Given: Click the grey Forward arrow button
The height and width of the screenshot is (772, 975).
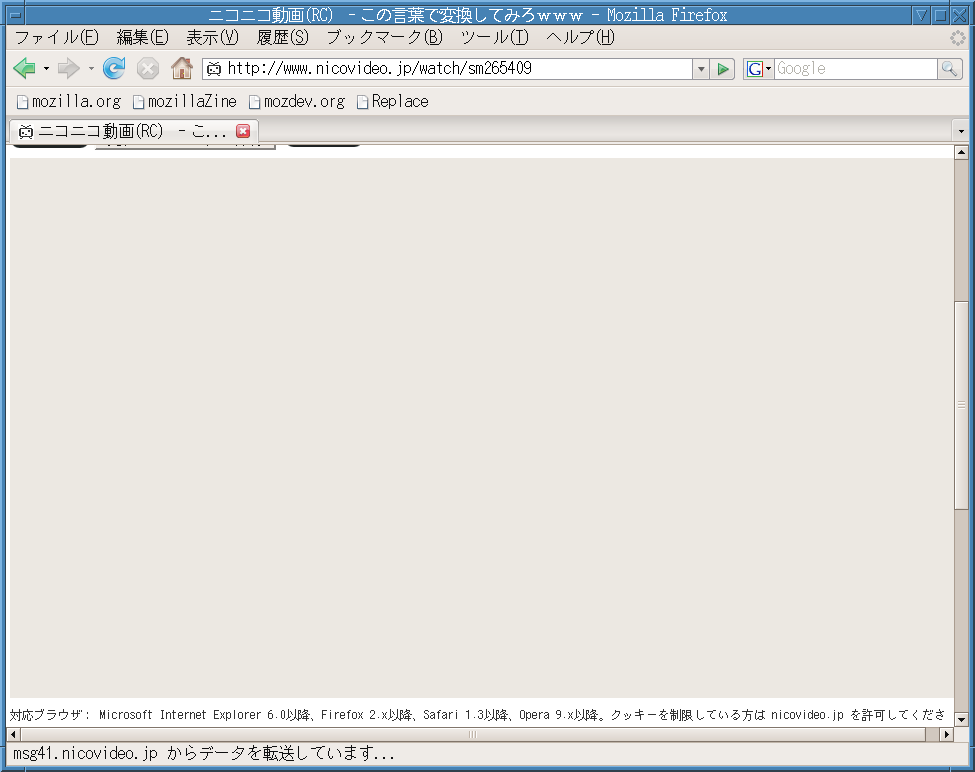Looking at the screenshot, I should [68, 68].
